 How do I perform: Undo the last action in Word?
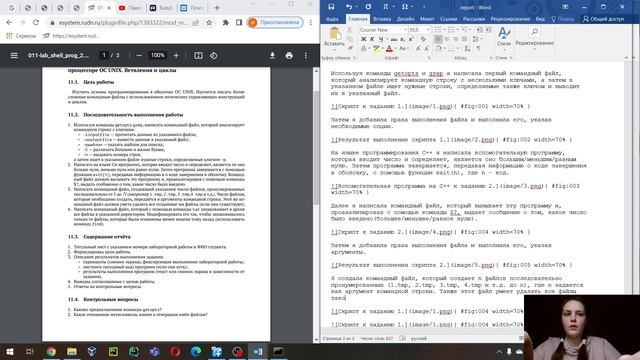[349, 7]
